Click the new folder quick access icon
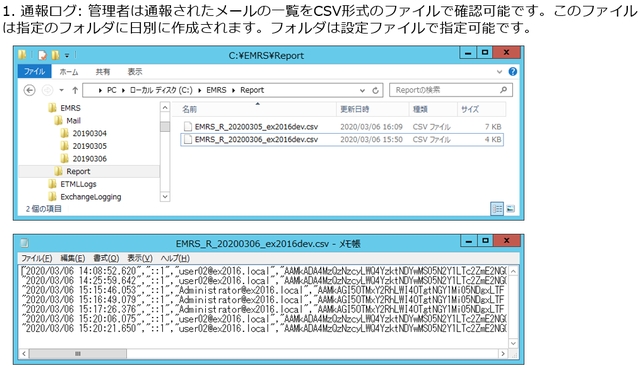Screen dimensions: 640x370 (55, 55)
